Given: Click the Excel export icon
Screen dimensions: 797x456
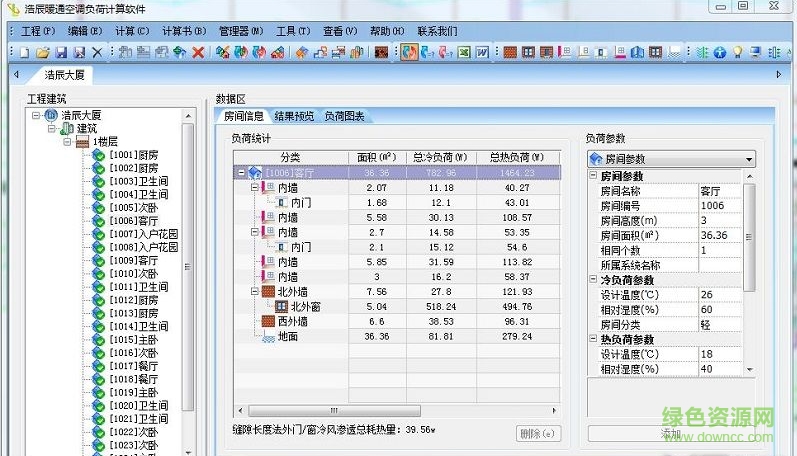Looking at the screenshot, I should [x=464, y=52].
